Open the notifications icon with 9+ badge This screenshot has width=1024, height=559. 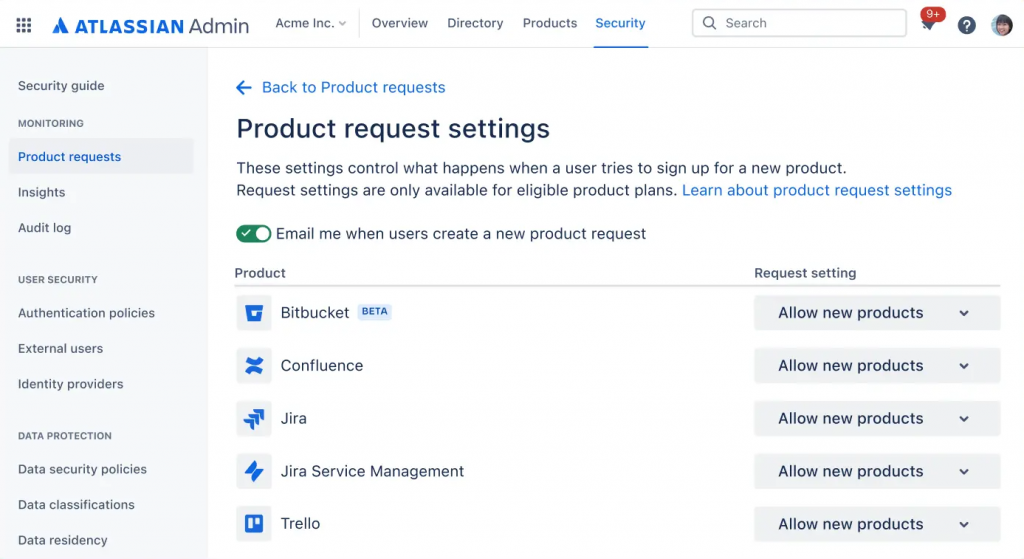(x=929, y=22)
